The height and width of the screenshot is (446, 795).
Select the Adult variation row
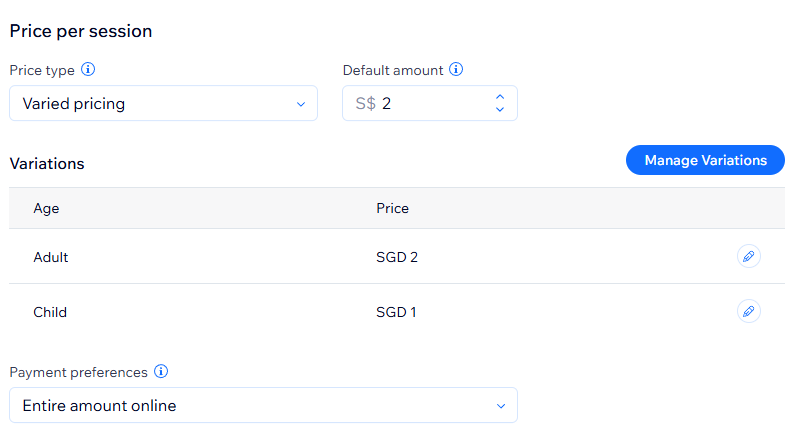(x=51, y=257)
